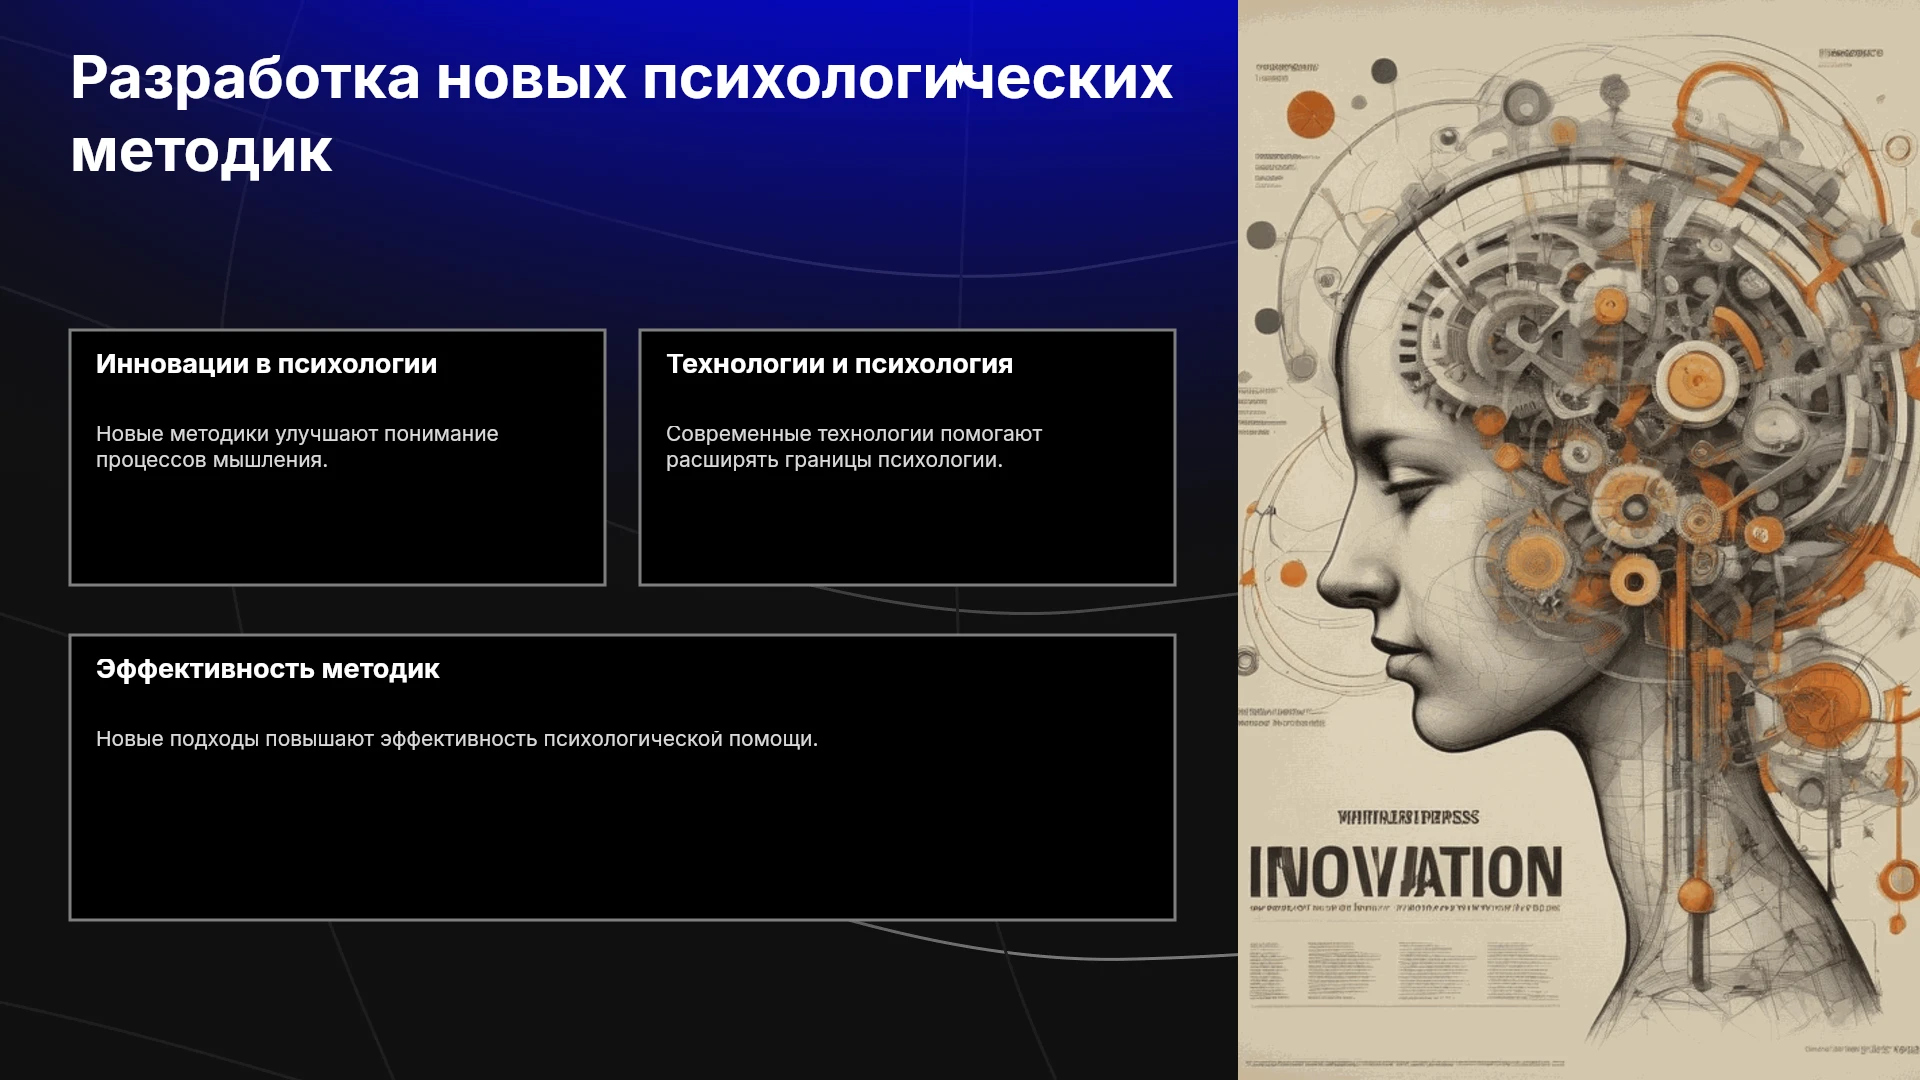Click the small orange dot left of the nose
The image size is (1920, 1080).
[x=1293, y=574]
